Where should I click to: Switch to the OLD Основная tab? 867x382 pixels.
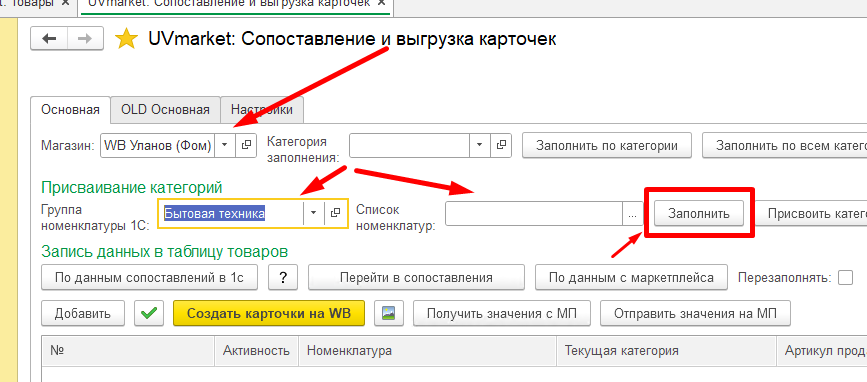click(x=165, y=110)
